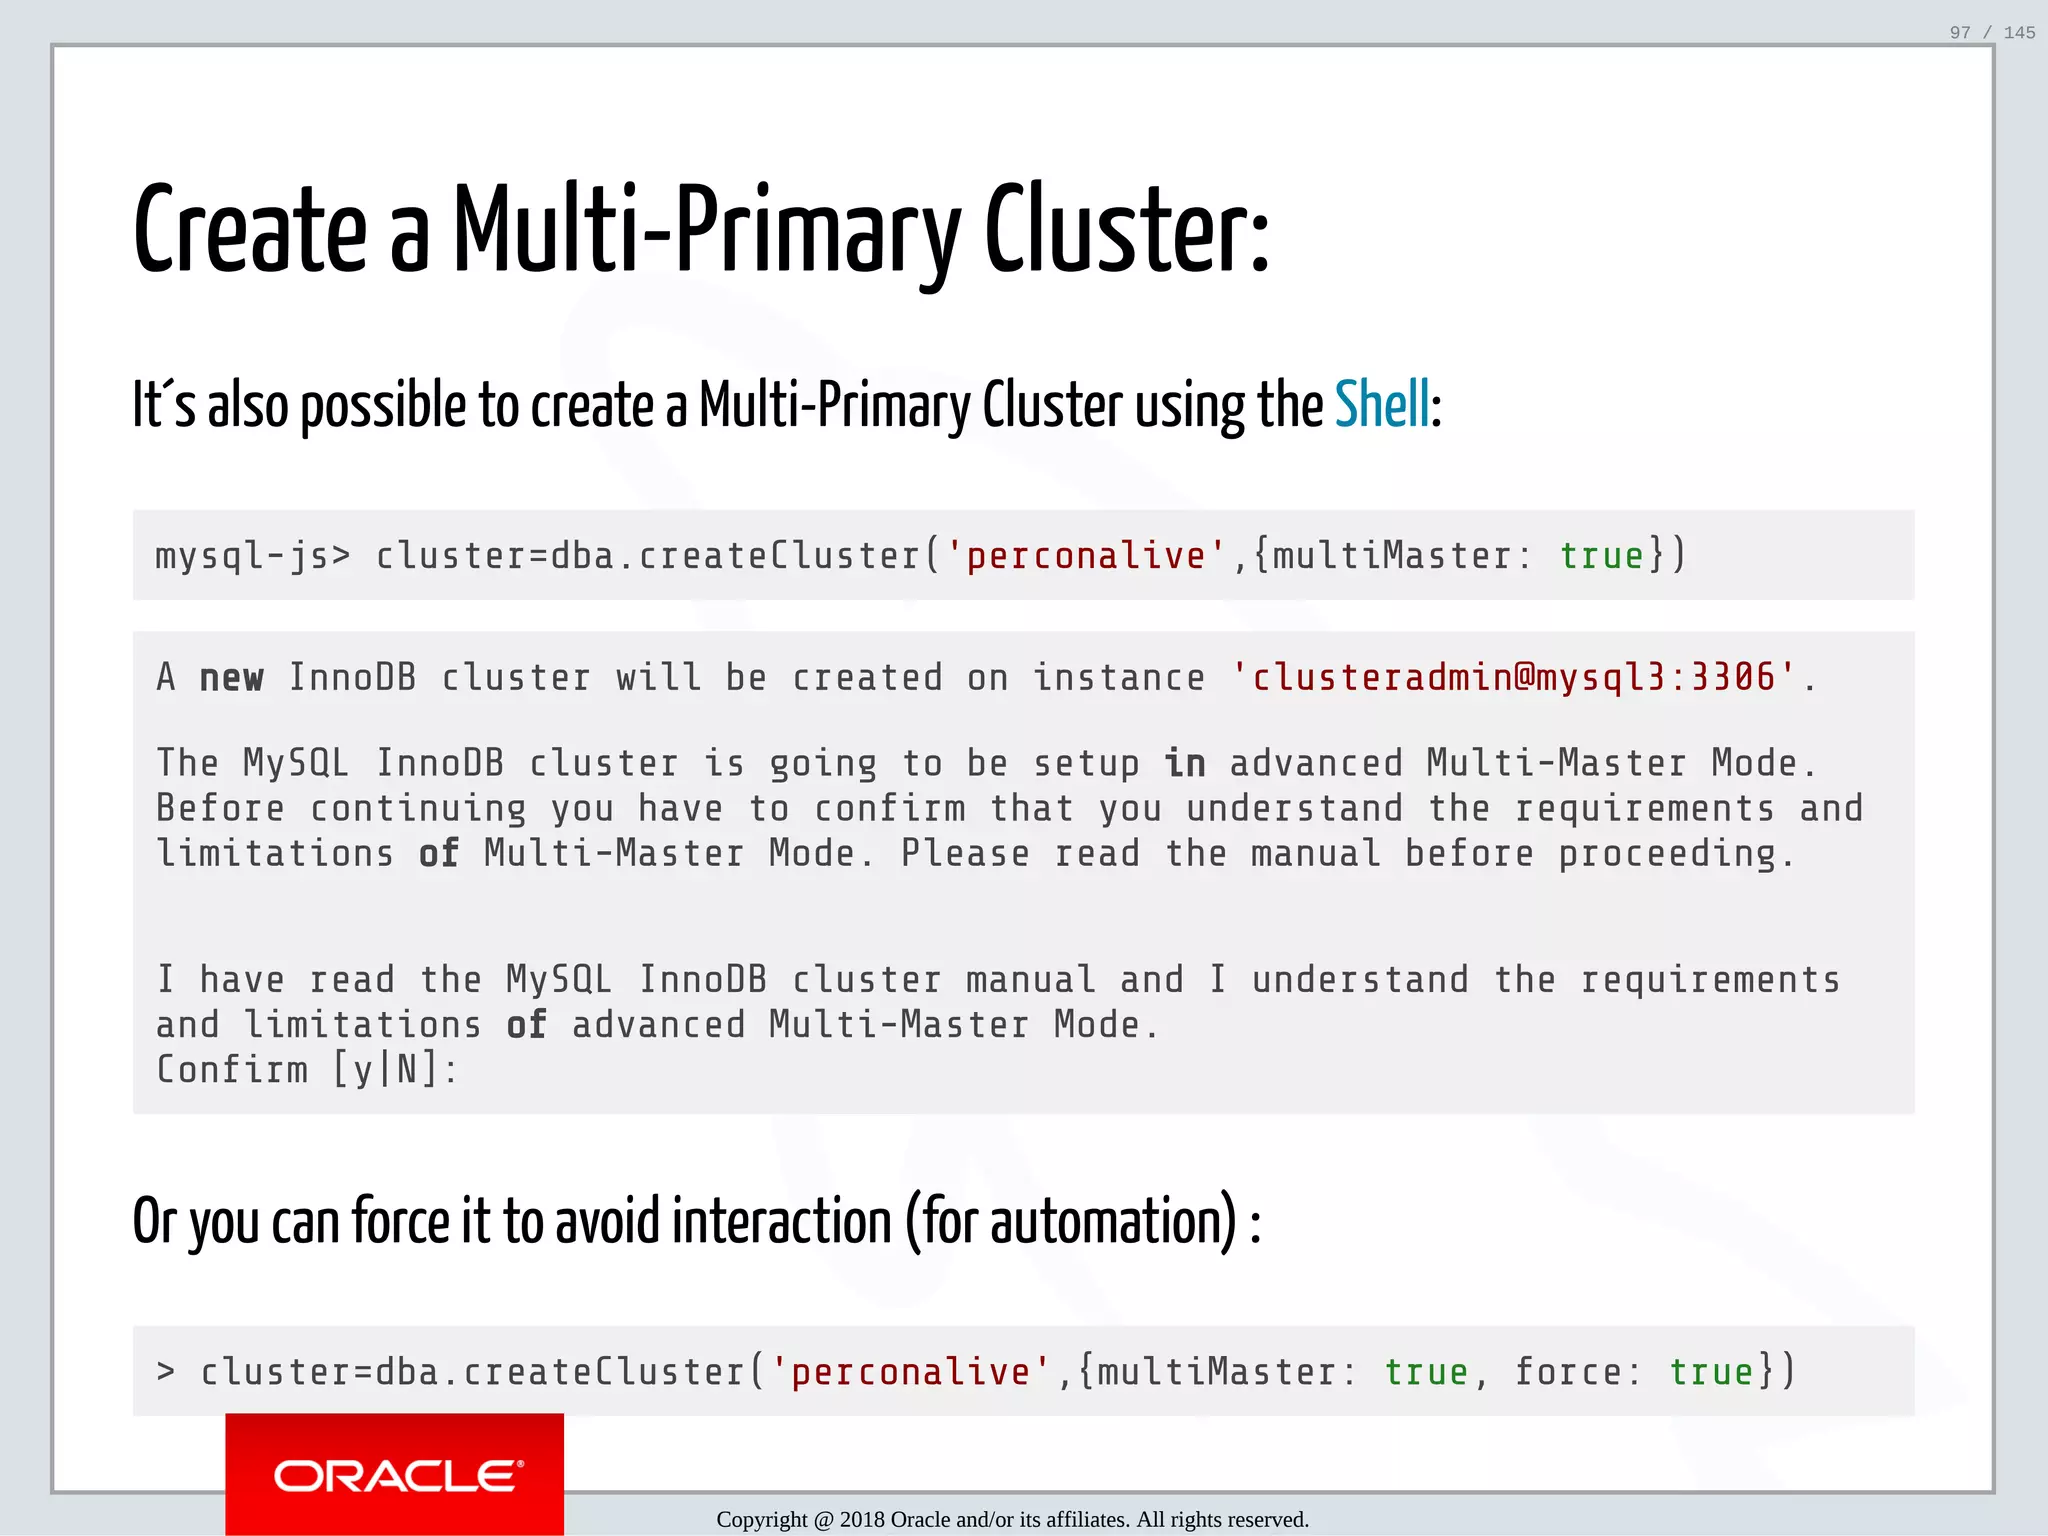Click the slide counter '97 / 145'
The width and height of the screenshot is (2048, 1536).
pos(1992,32)
